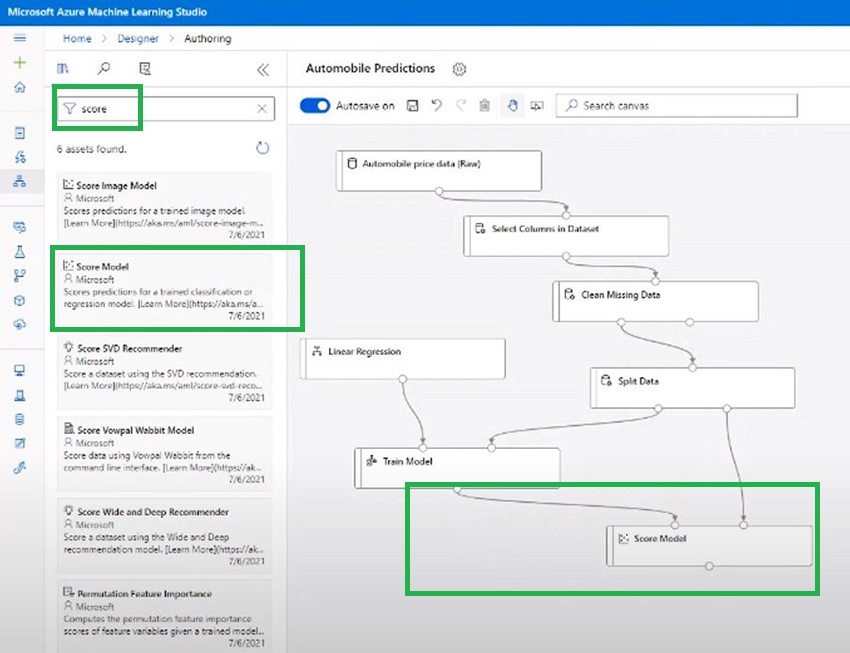Select the Split Data node

pos(693,388)
